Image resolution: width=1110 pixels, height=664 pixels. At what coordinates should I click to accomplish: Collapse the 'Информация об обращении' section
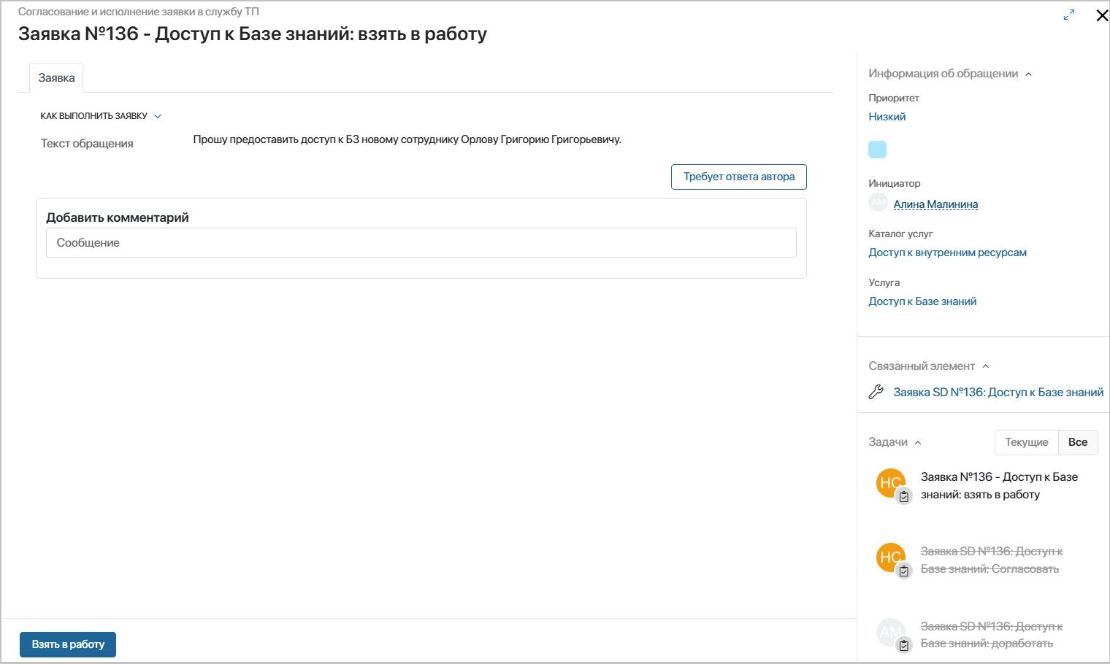click(1029, 74)
